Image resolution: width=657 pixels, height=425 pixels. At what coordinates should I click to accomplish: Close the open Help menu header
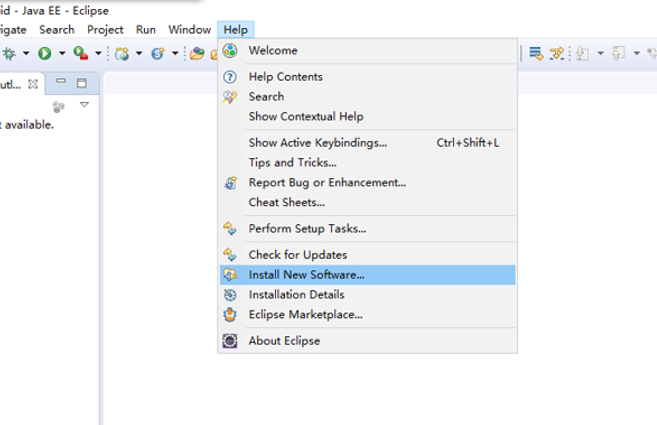click(235, 30)
